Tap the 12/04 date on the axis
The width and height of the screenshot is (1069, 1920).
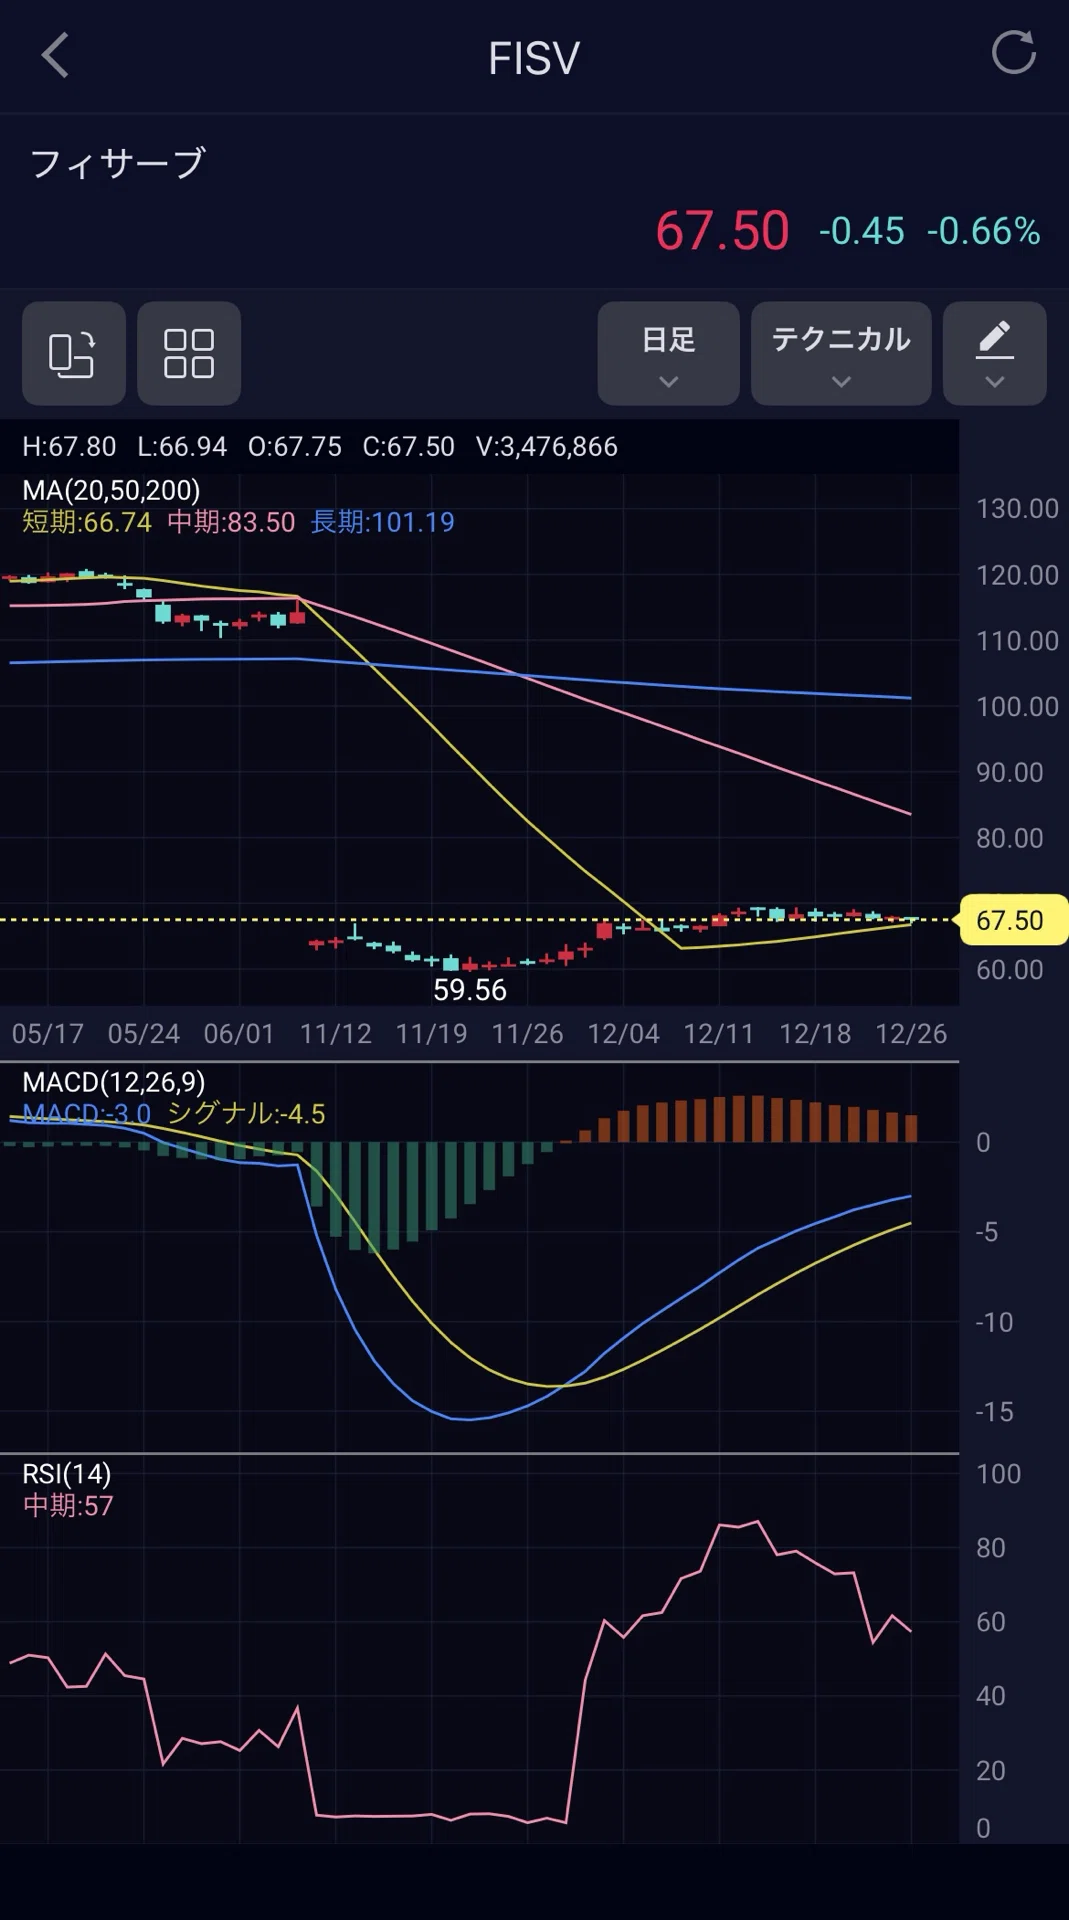pyautogui.click(x=623, y=1034)
